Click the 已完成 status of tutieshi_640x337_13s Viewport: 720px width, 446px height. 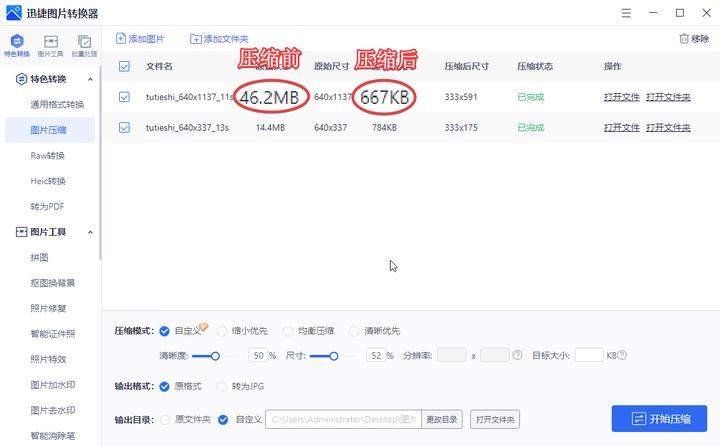pos(531,127)
